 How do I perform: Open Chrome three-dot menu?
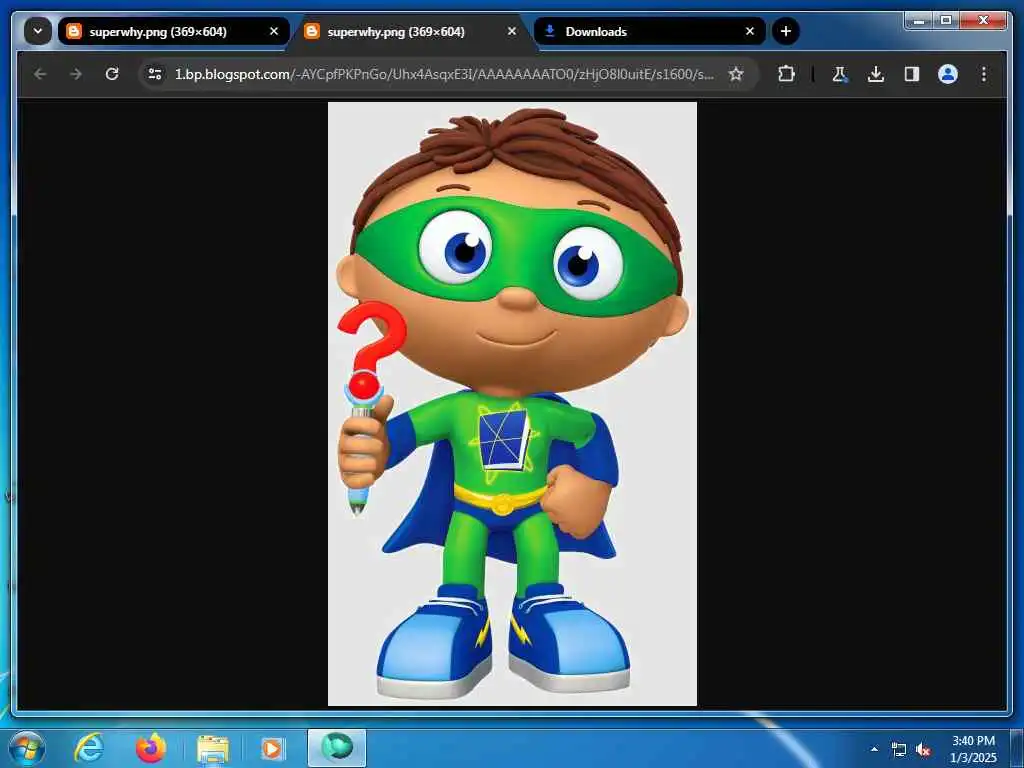tap(984, 74)
